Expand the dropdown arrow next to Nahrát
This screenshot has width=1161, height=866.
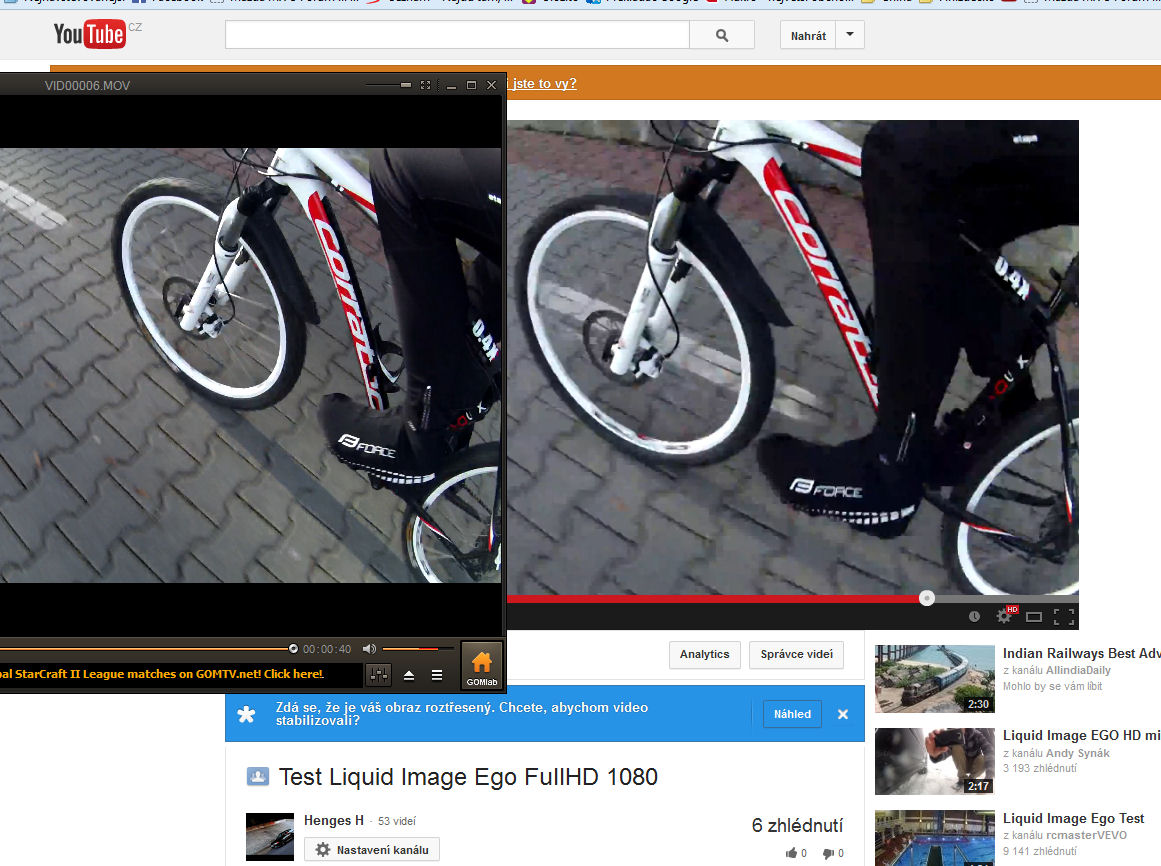[x=850, y=35]
